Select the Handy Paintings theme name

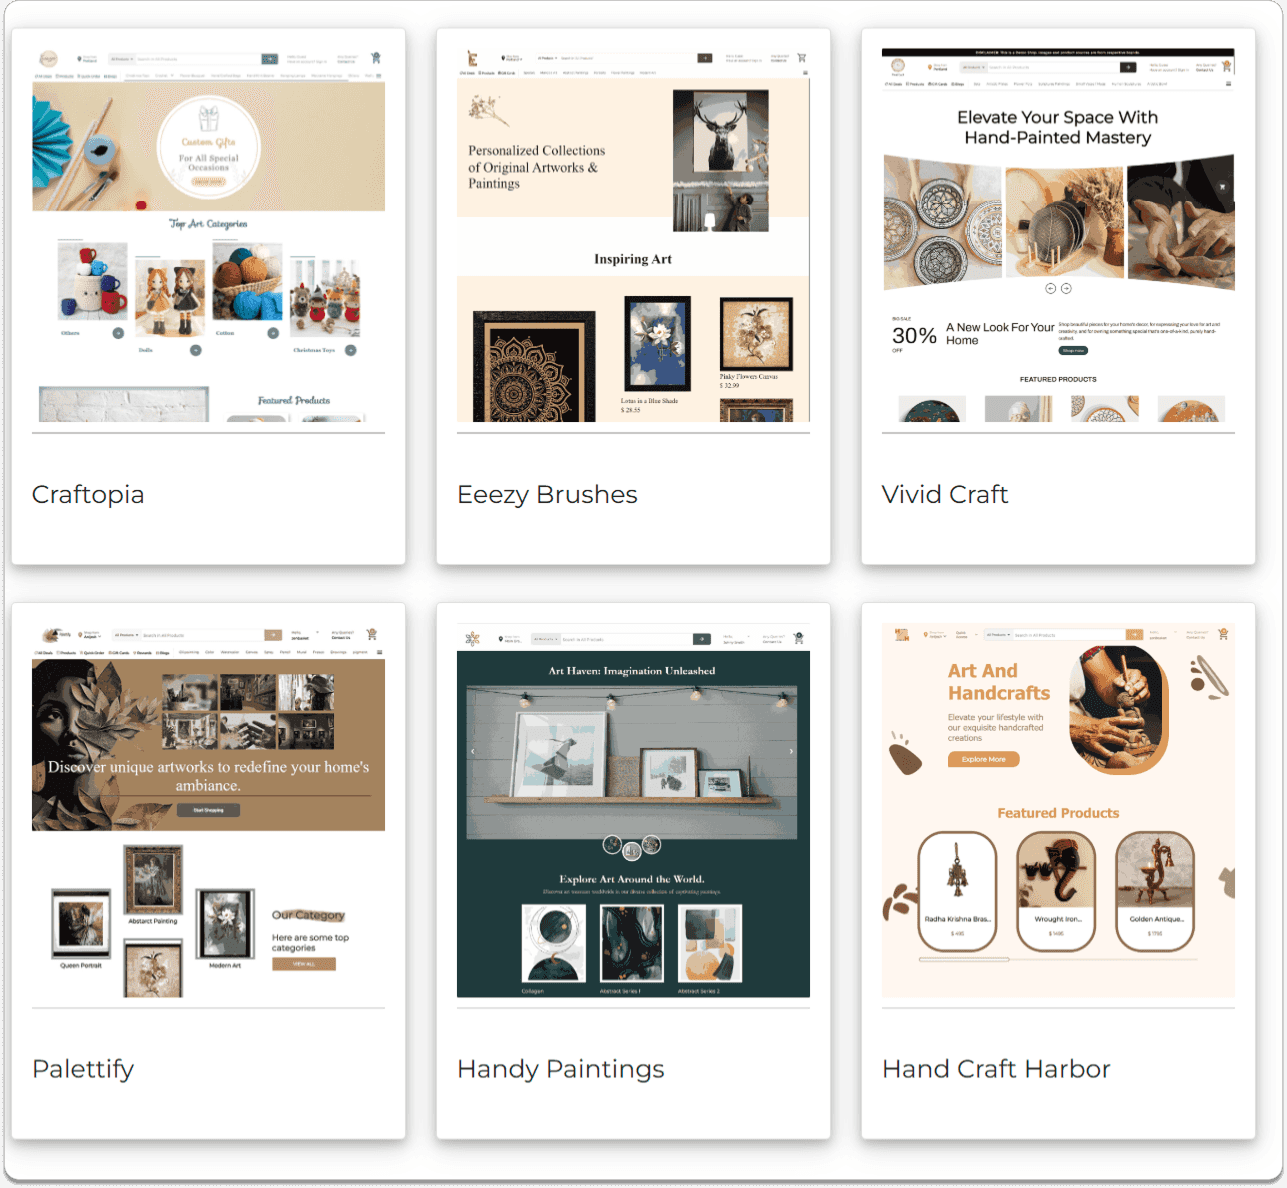pos(560,1069)
